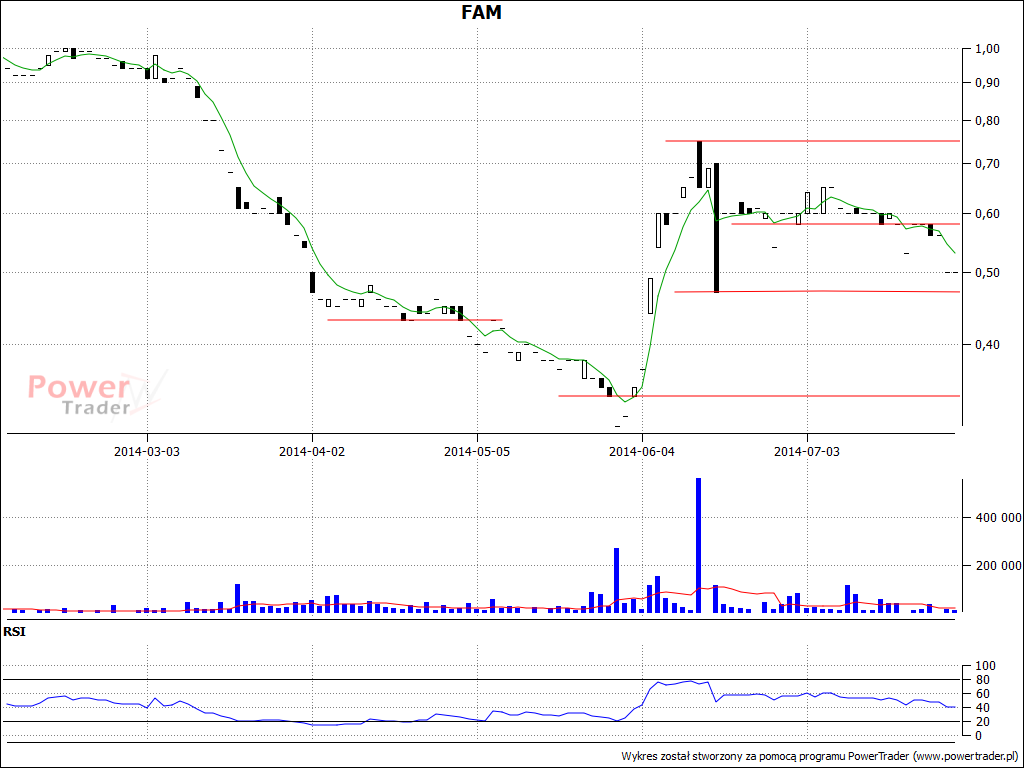Viewport: 1024px width, 768px height.
Task: Select the 2014-04-02 date label
Action: tap(312, 451)
